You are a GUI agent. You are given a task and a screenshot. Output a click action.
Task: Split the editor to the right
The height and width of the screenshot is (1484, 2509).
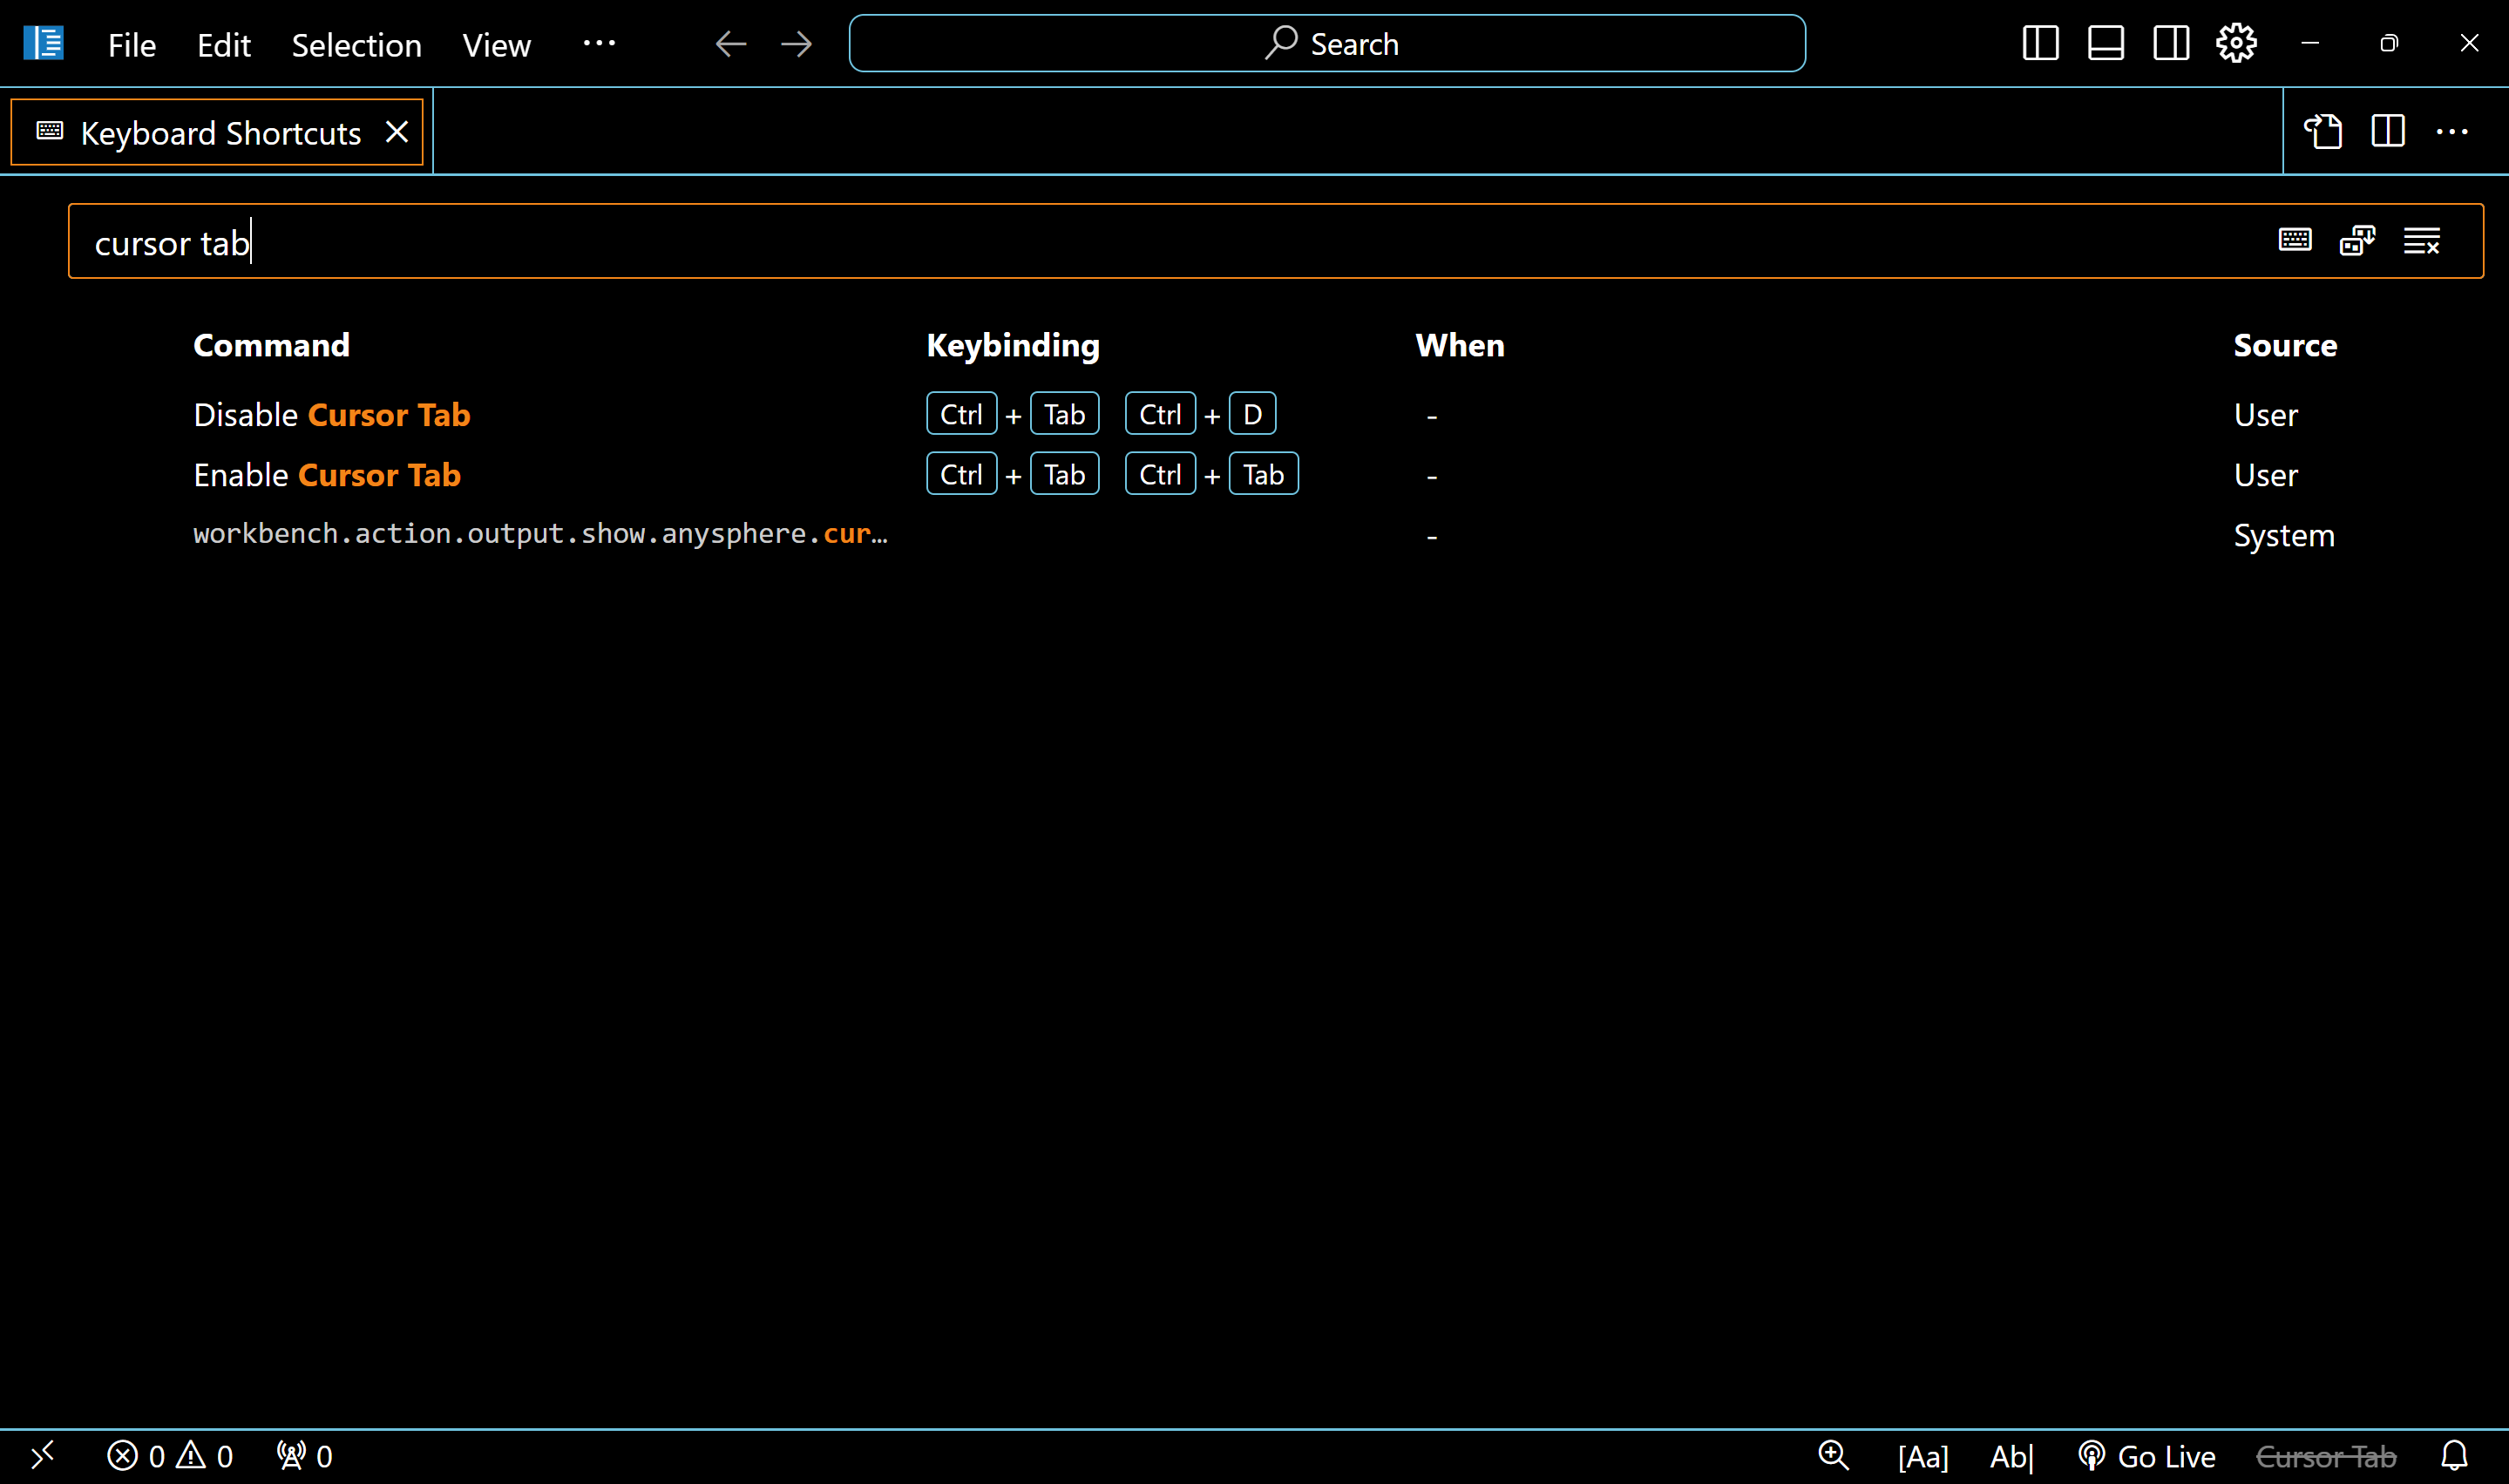[x=2388, y=131]
